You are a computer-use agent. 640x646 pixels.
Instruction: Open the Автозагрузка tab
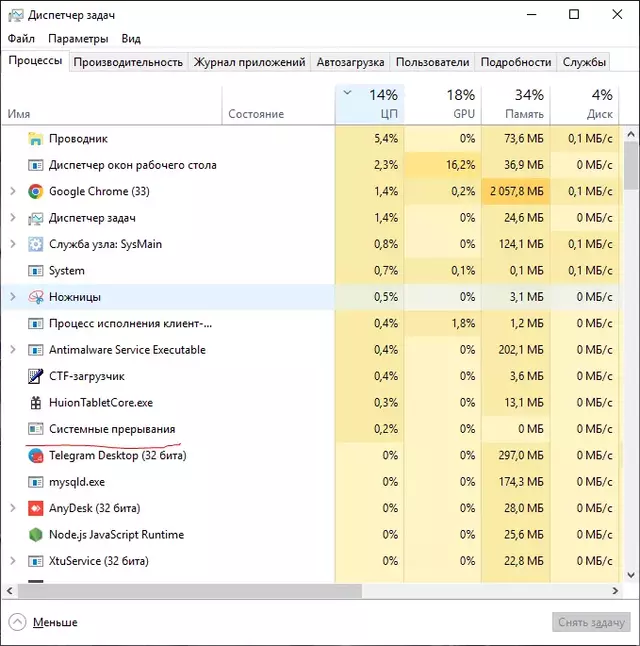pyautogui.click(x=350, y=62)
